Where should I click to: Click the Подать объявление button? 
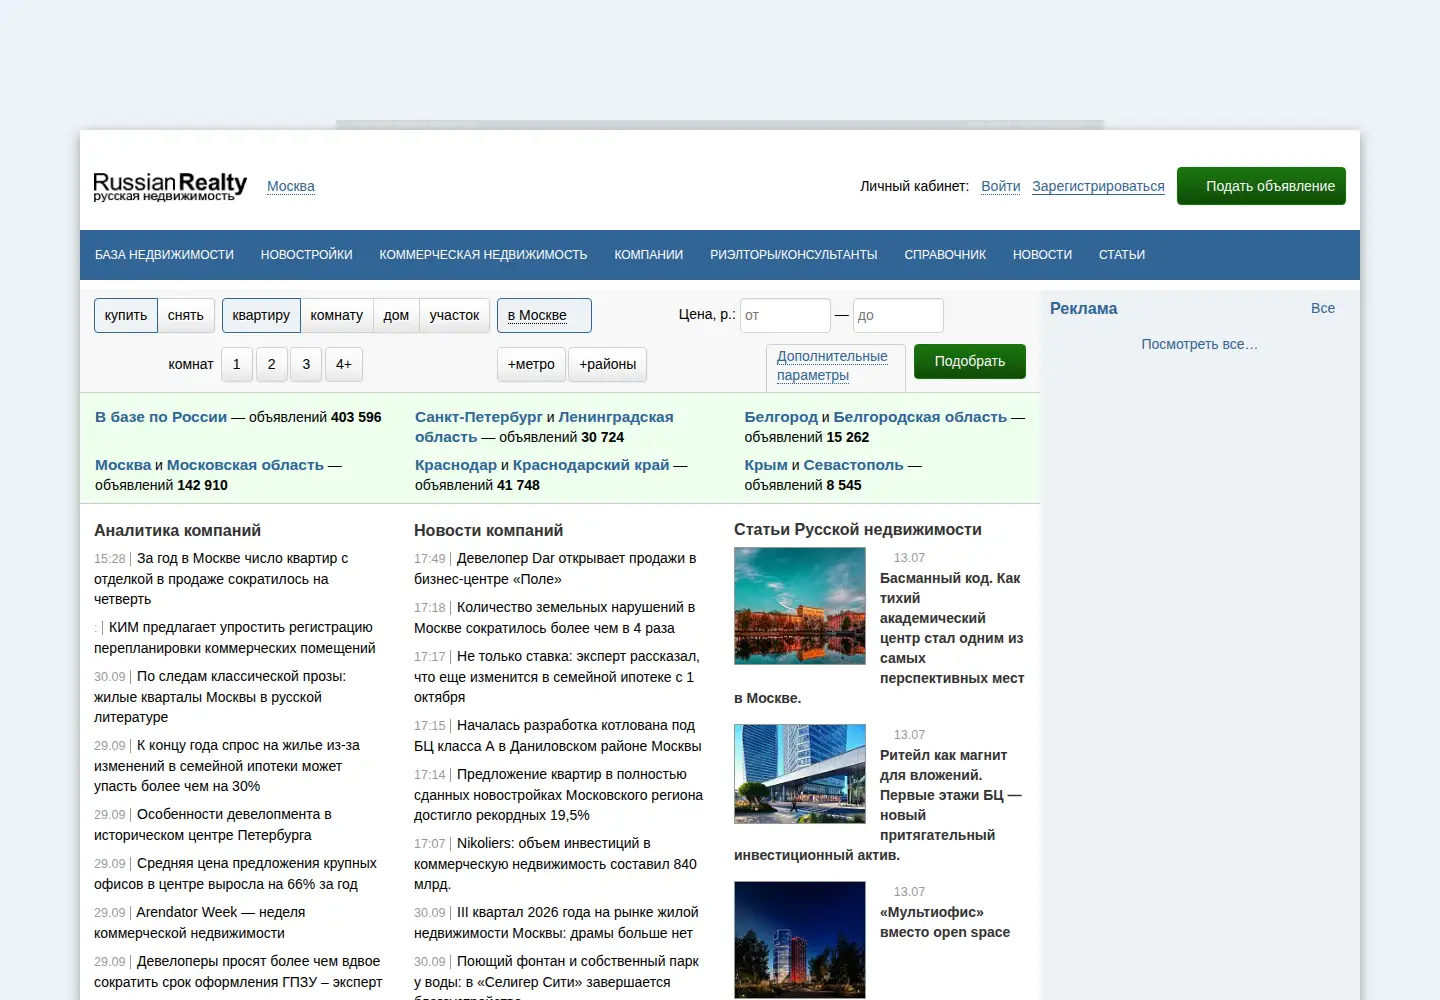(x=1261, y=186)
